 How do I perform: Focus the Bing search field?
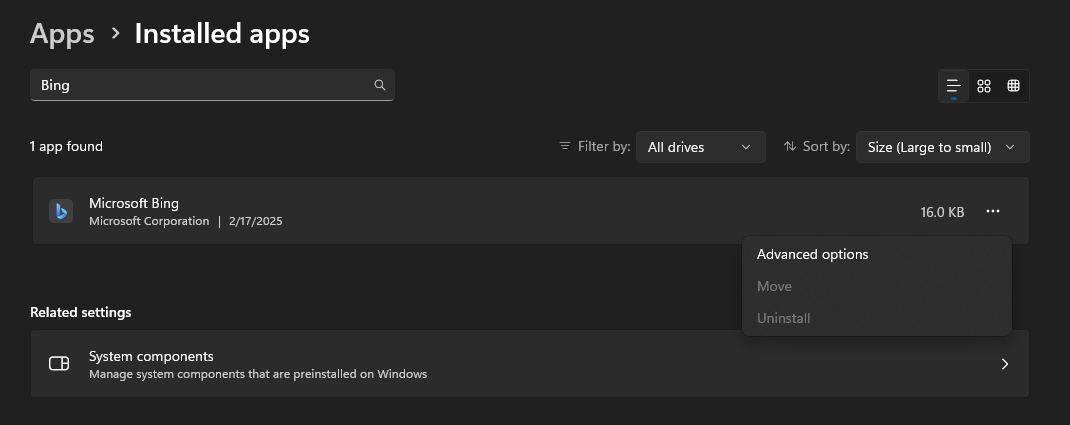tap(212, 85)
